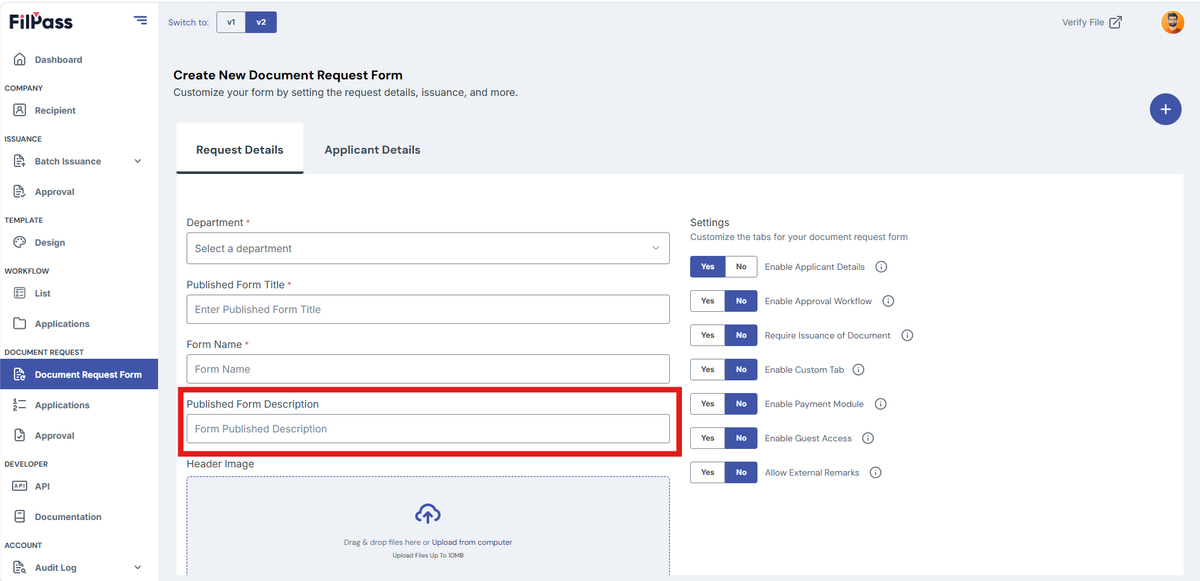Set Require Issuance of Document to Yes
The width and height of the screenshot is (1200, 581).
(x=708, y=335)
